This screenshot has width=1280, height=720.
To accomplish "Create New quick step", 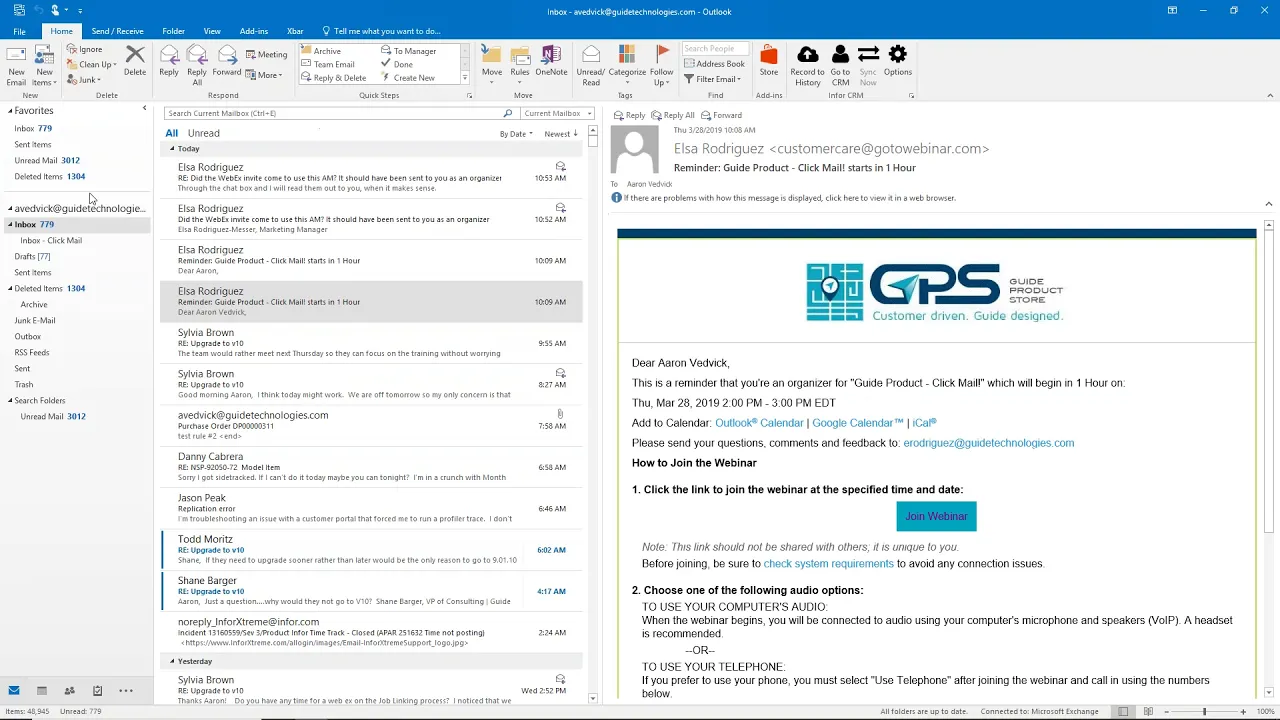I will coord(408,78).
